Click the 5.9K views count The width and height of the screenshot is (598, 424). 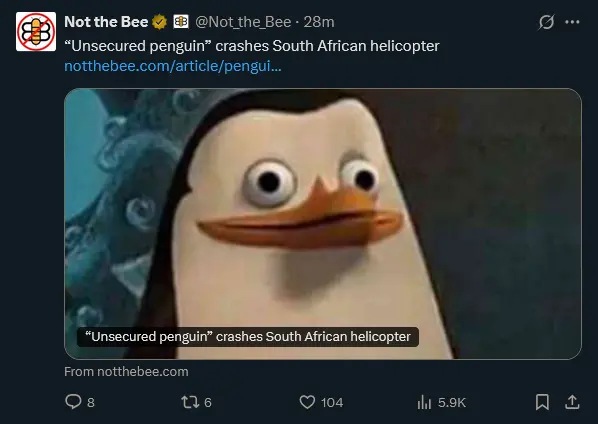452,402
